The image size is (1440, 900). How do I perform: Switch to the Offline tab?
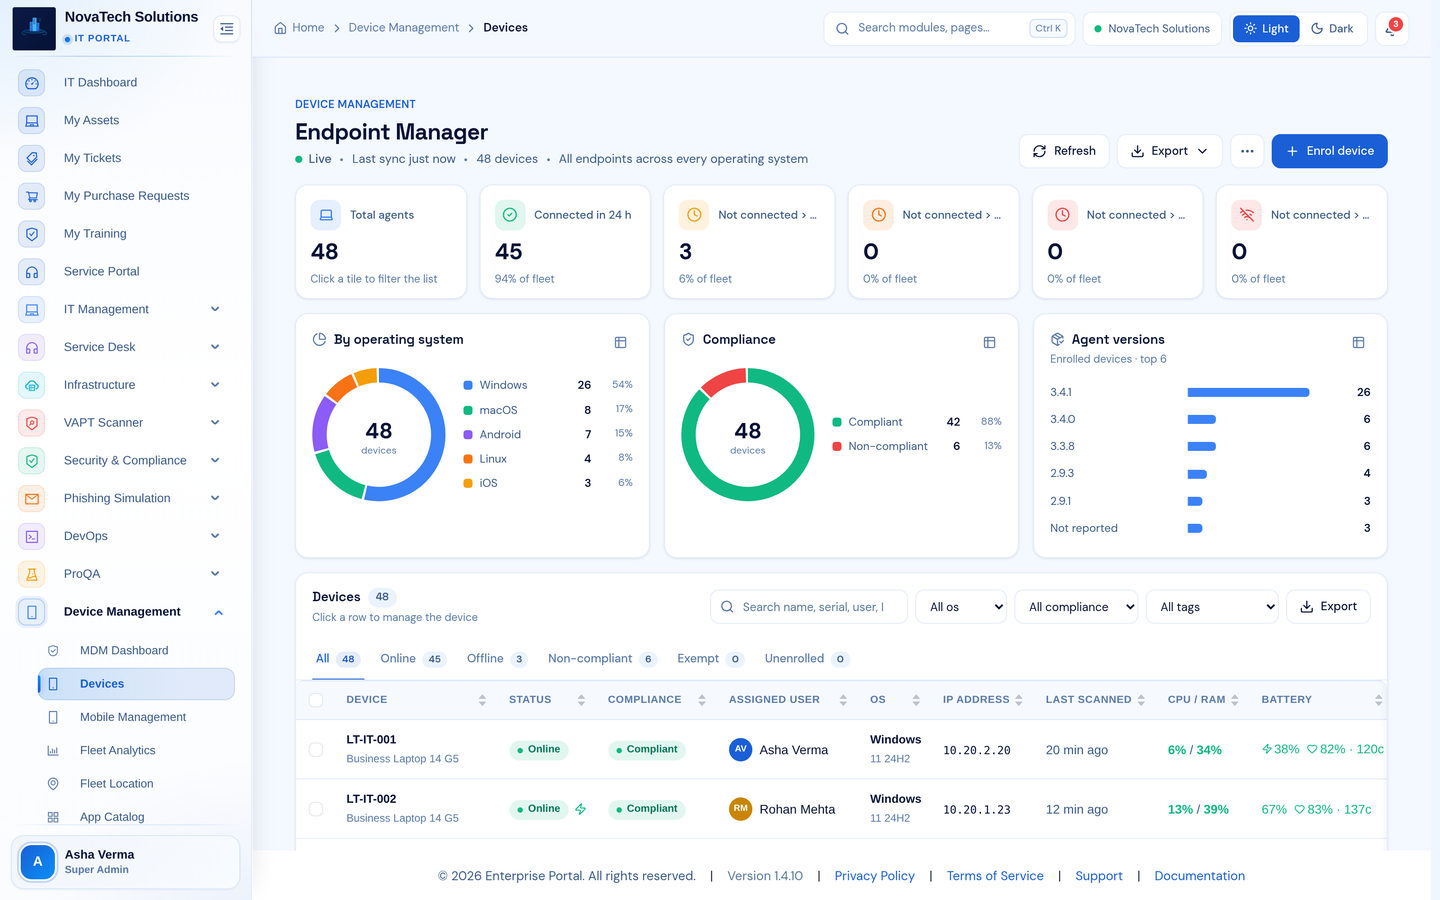(x=497, y=659)
